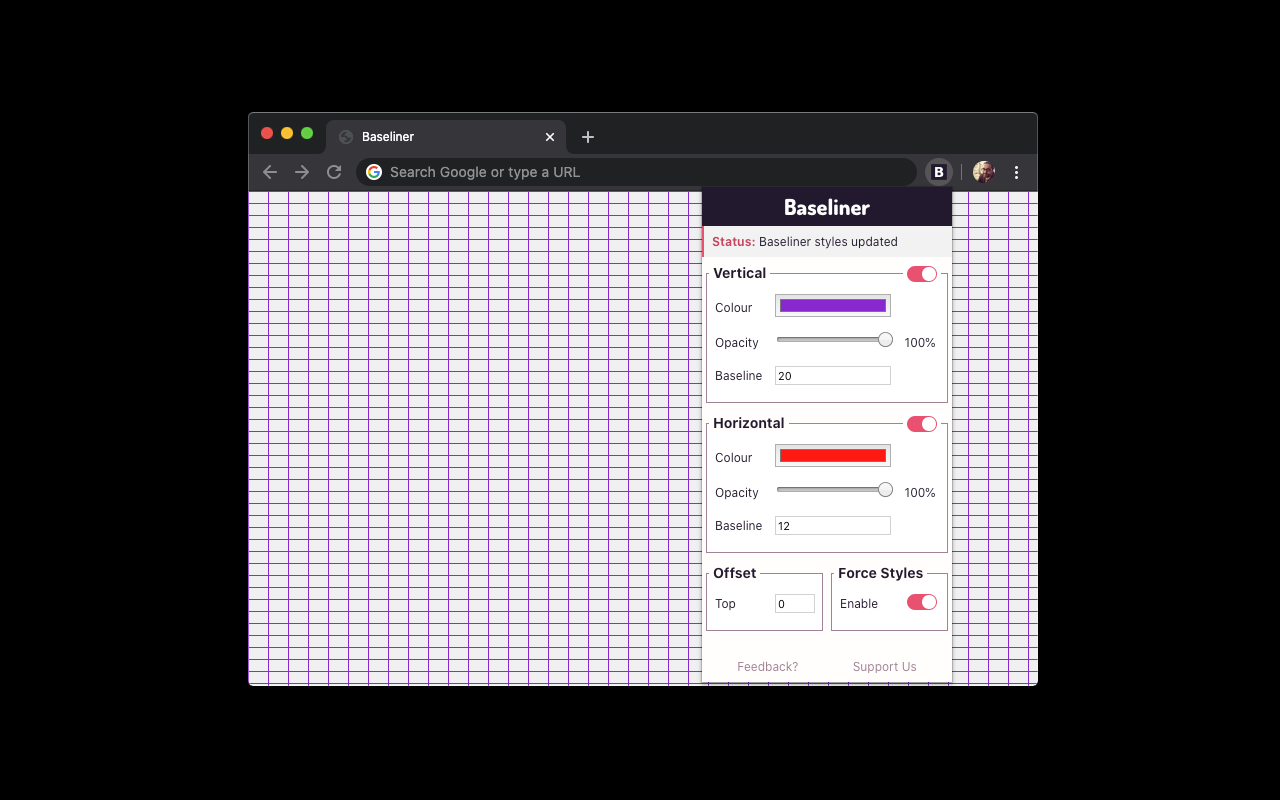The image size is (1280, 800).
Task: Click the Baseliner popup title logo
Action: 827,208
